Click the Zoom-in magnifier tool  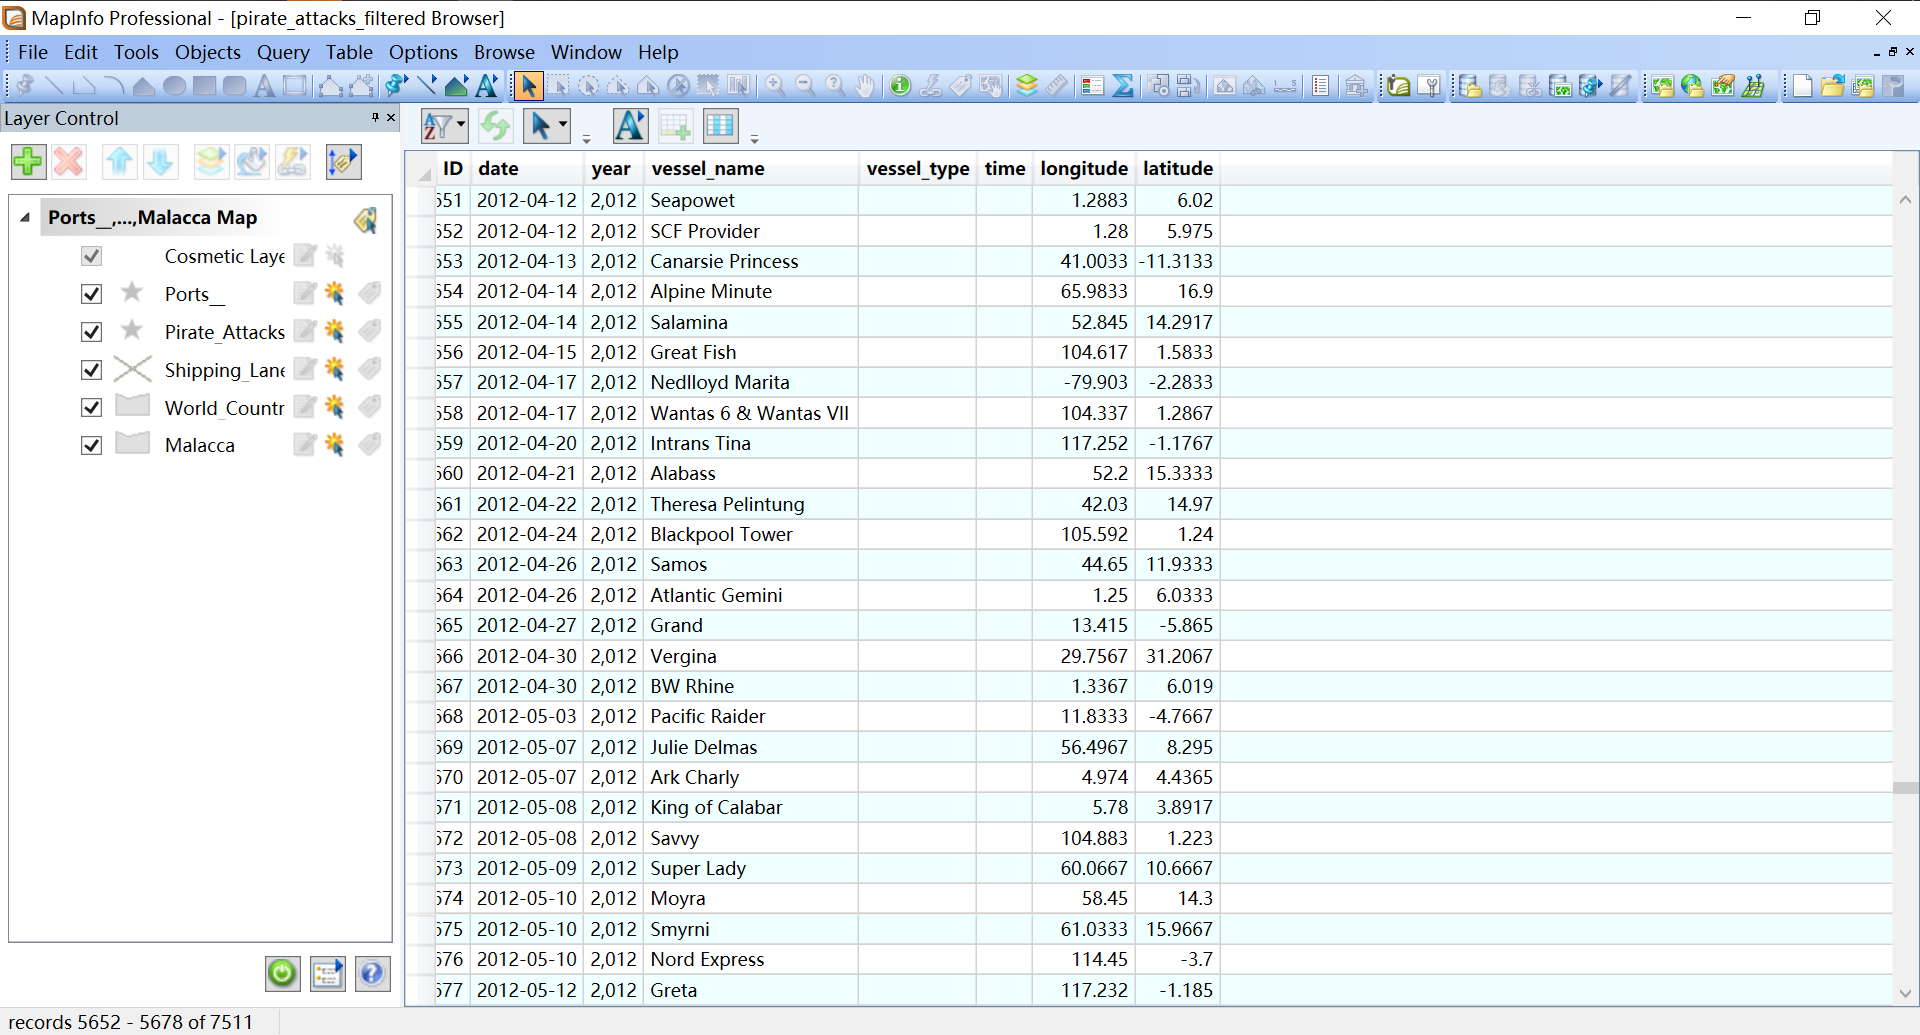775,86
